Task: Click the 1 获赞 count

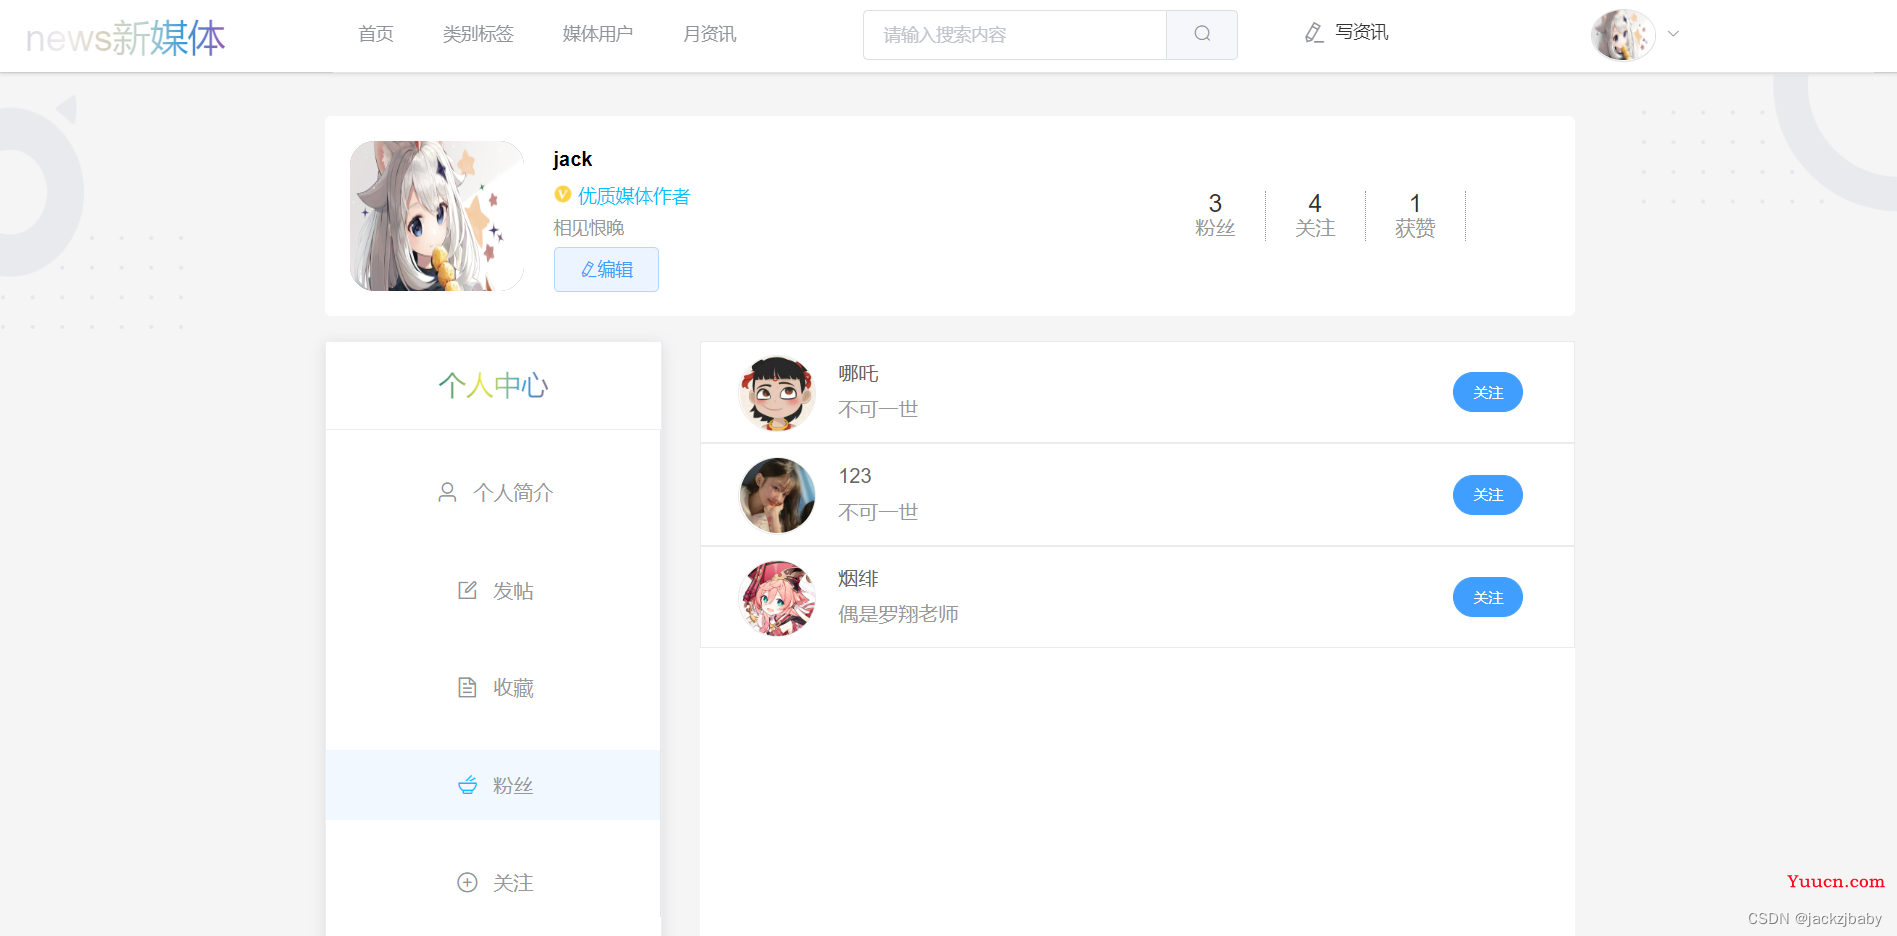Action: (x=1415, y=216)
